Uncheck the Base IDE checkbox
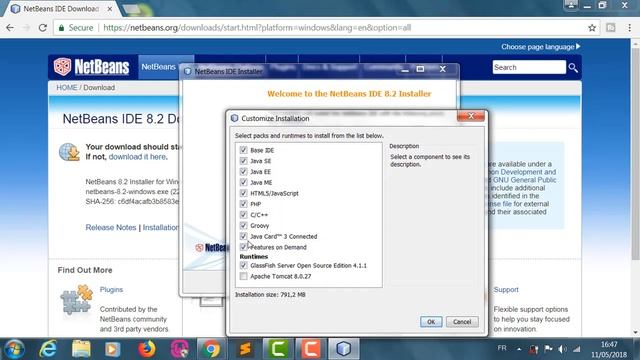Viewport: 640px width, 360px height. click(x=244, y=150)
